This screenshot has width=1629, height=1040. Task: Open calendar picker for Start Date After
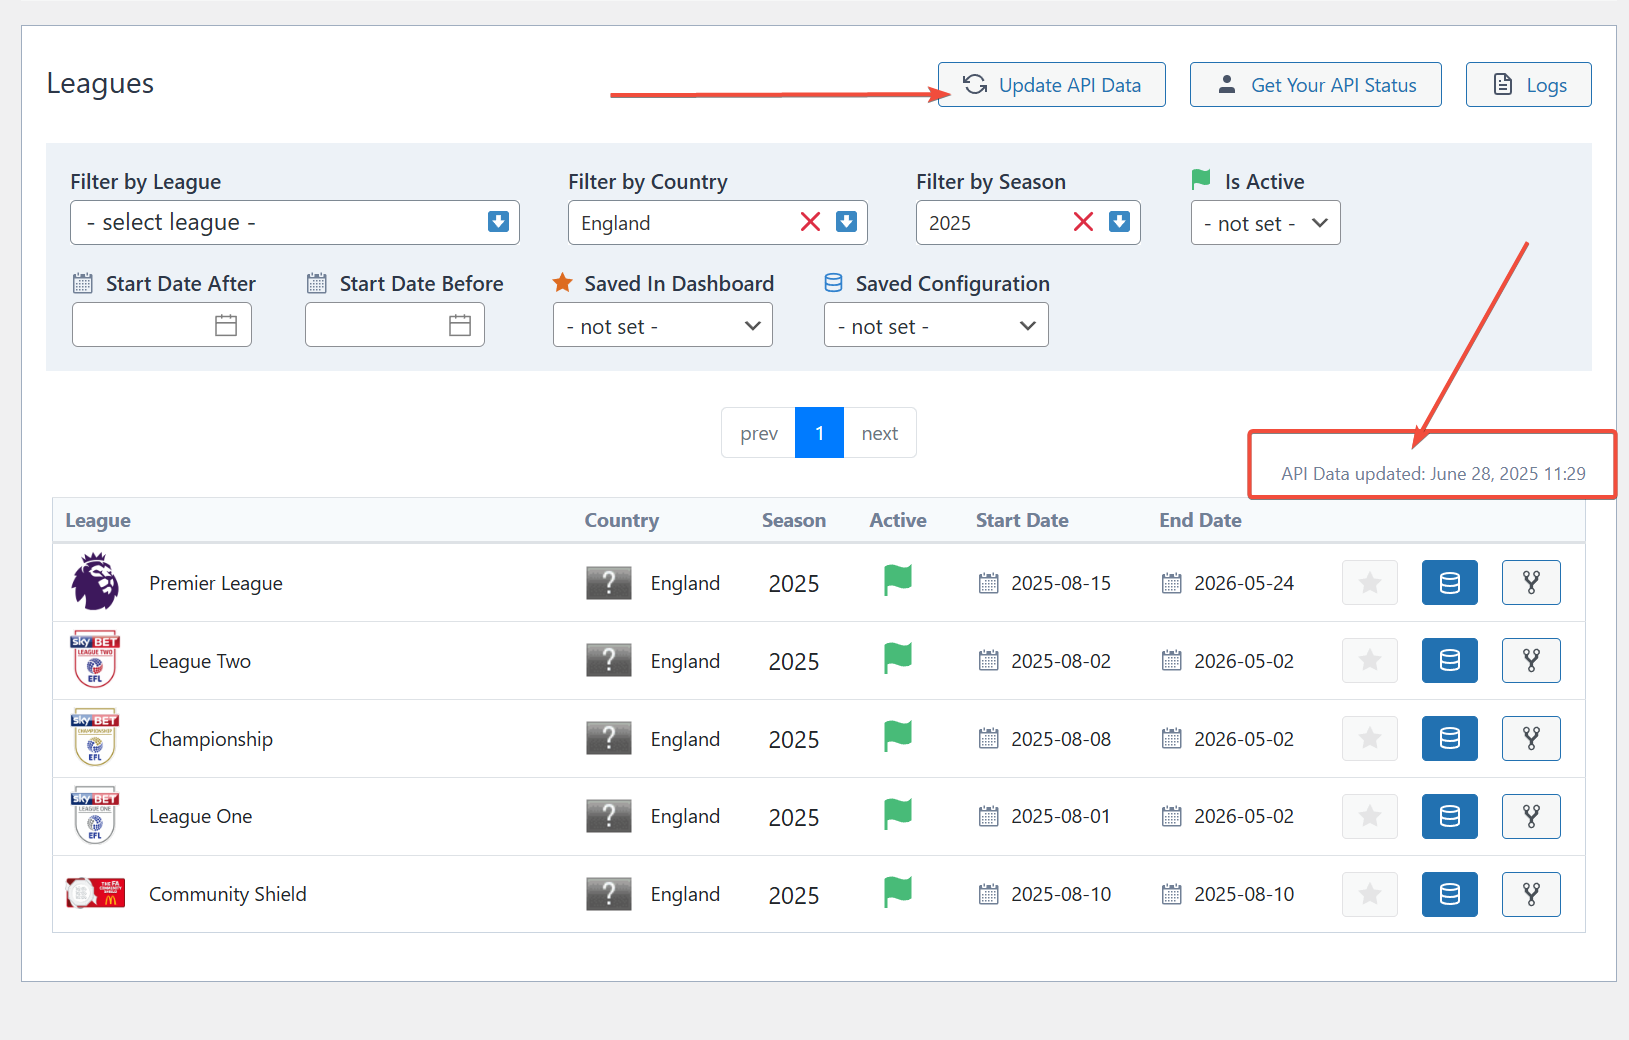point(226,325)
